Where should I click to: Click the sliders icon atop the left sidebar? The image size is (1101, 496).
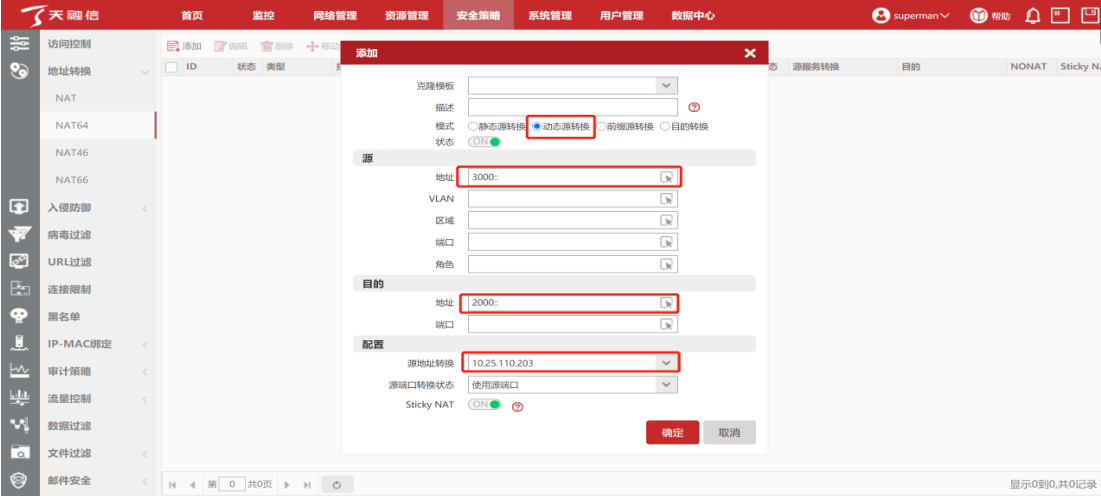click(20, 43)
